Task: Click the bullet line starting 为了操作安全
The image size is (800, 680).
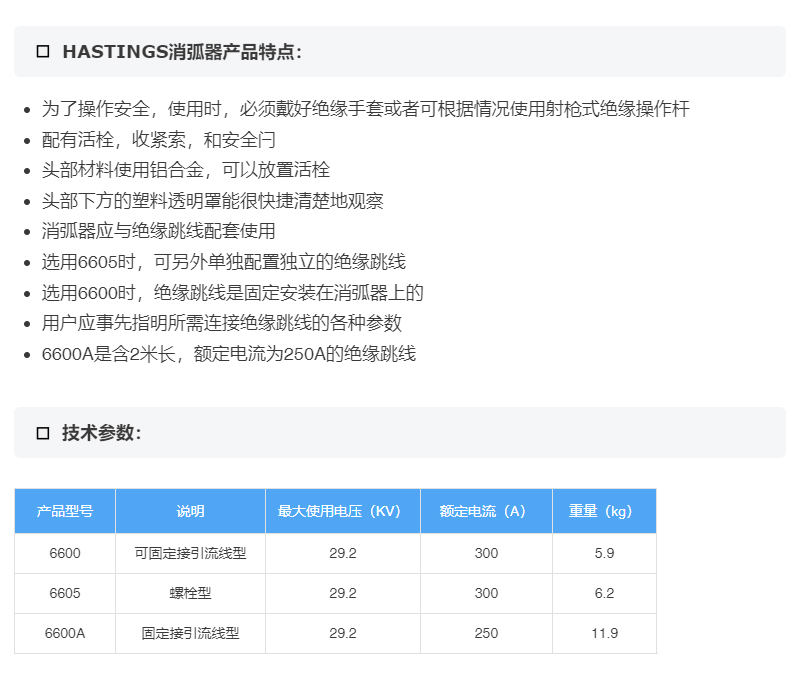Action: [365, 109]
